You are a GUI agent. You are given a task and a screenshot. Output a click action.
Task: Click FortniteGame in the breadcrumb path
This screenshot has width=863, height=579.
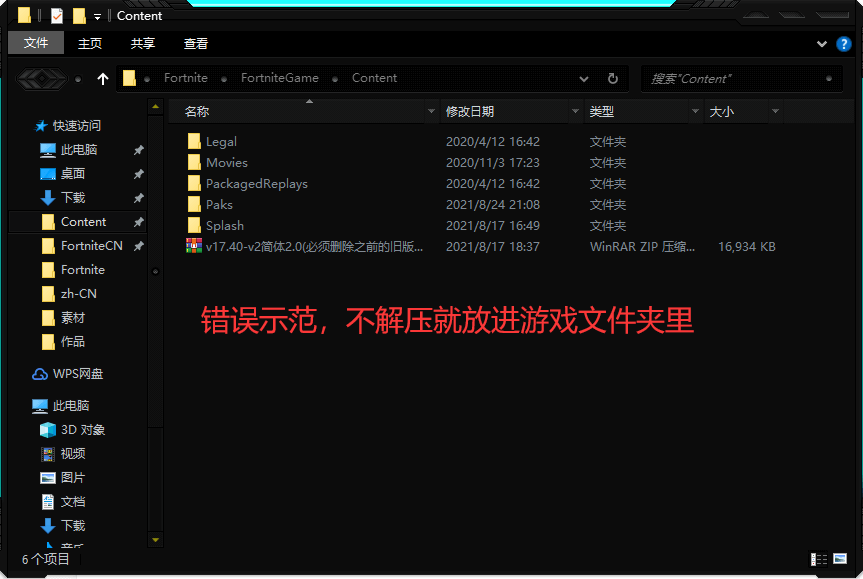280,78
